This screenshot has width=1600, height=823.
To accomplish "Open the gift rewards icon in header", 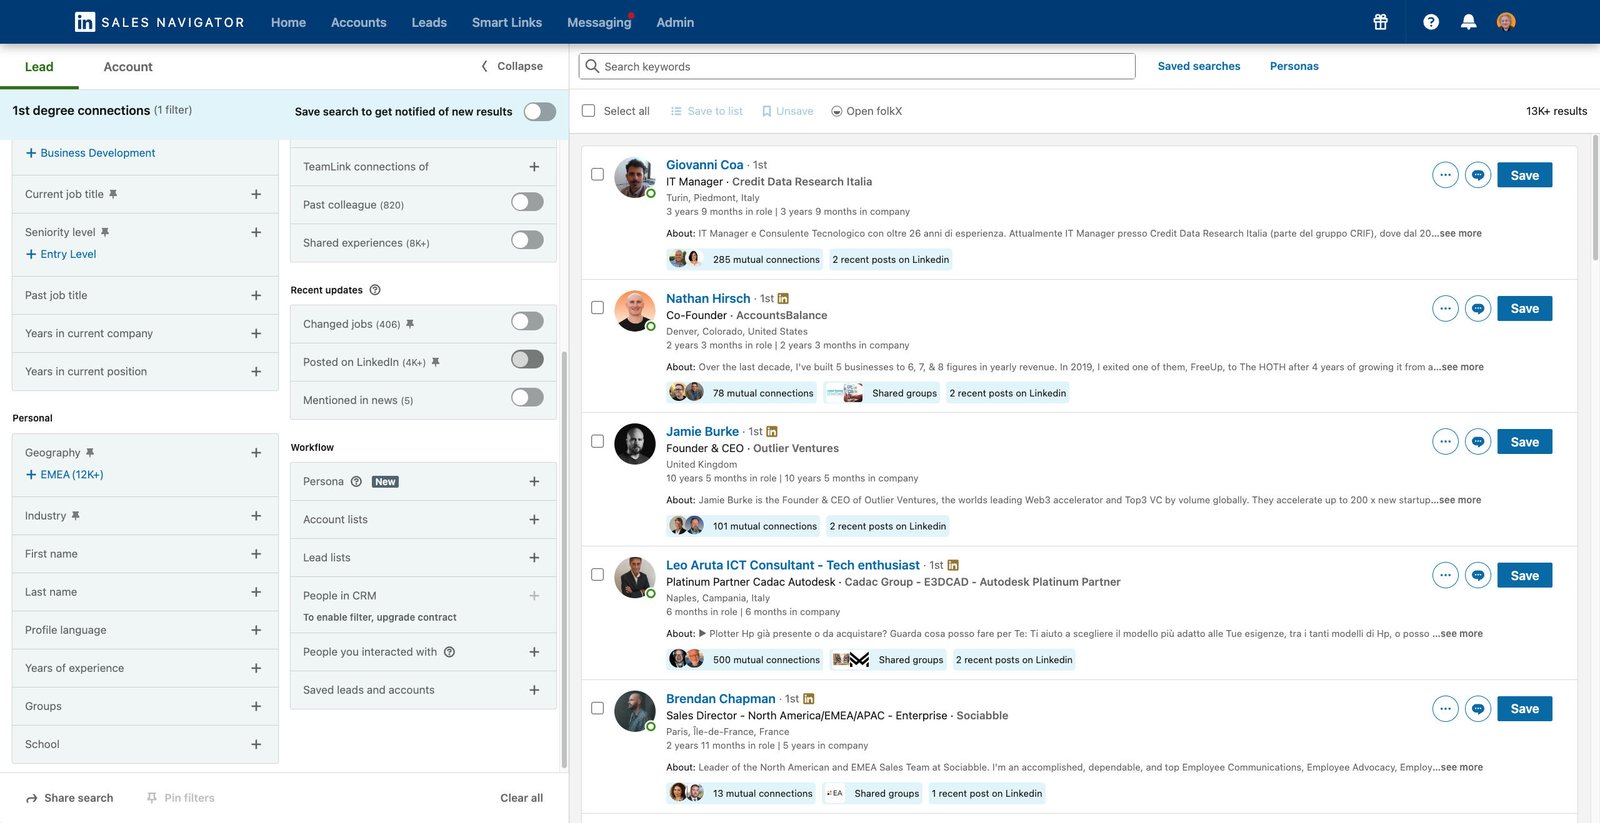I will point(1380,22).
